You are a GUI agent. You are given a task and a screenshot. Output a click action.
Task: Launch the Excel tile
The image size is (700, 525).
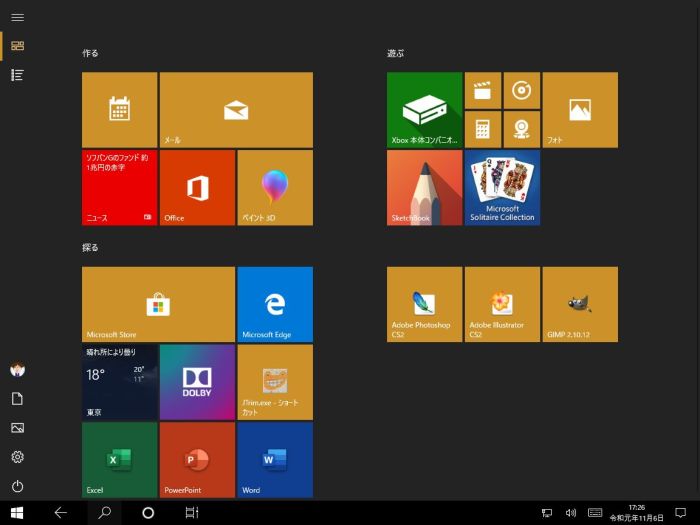[x=119, y=459]
